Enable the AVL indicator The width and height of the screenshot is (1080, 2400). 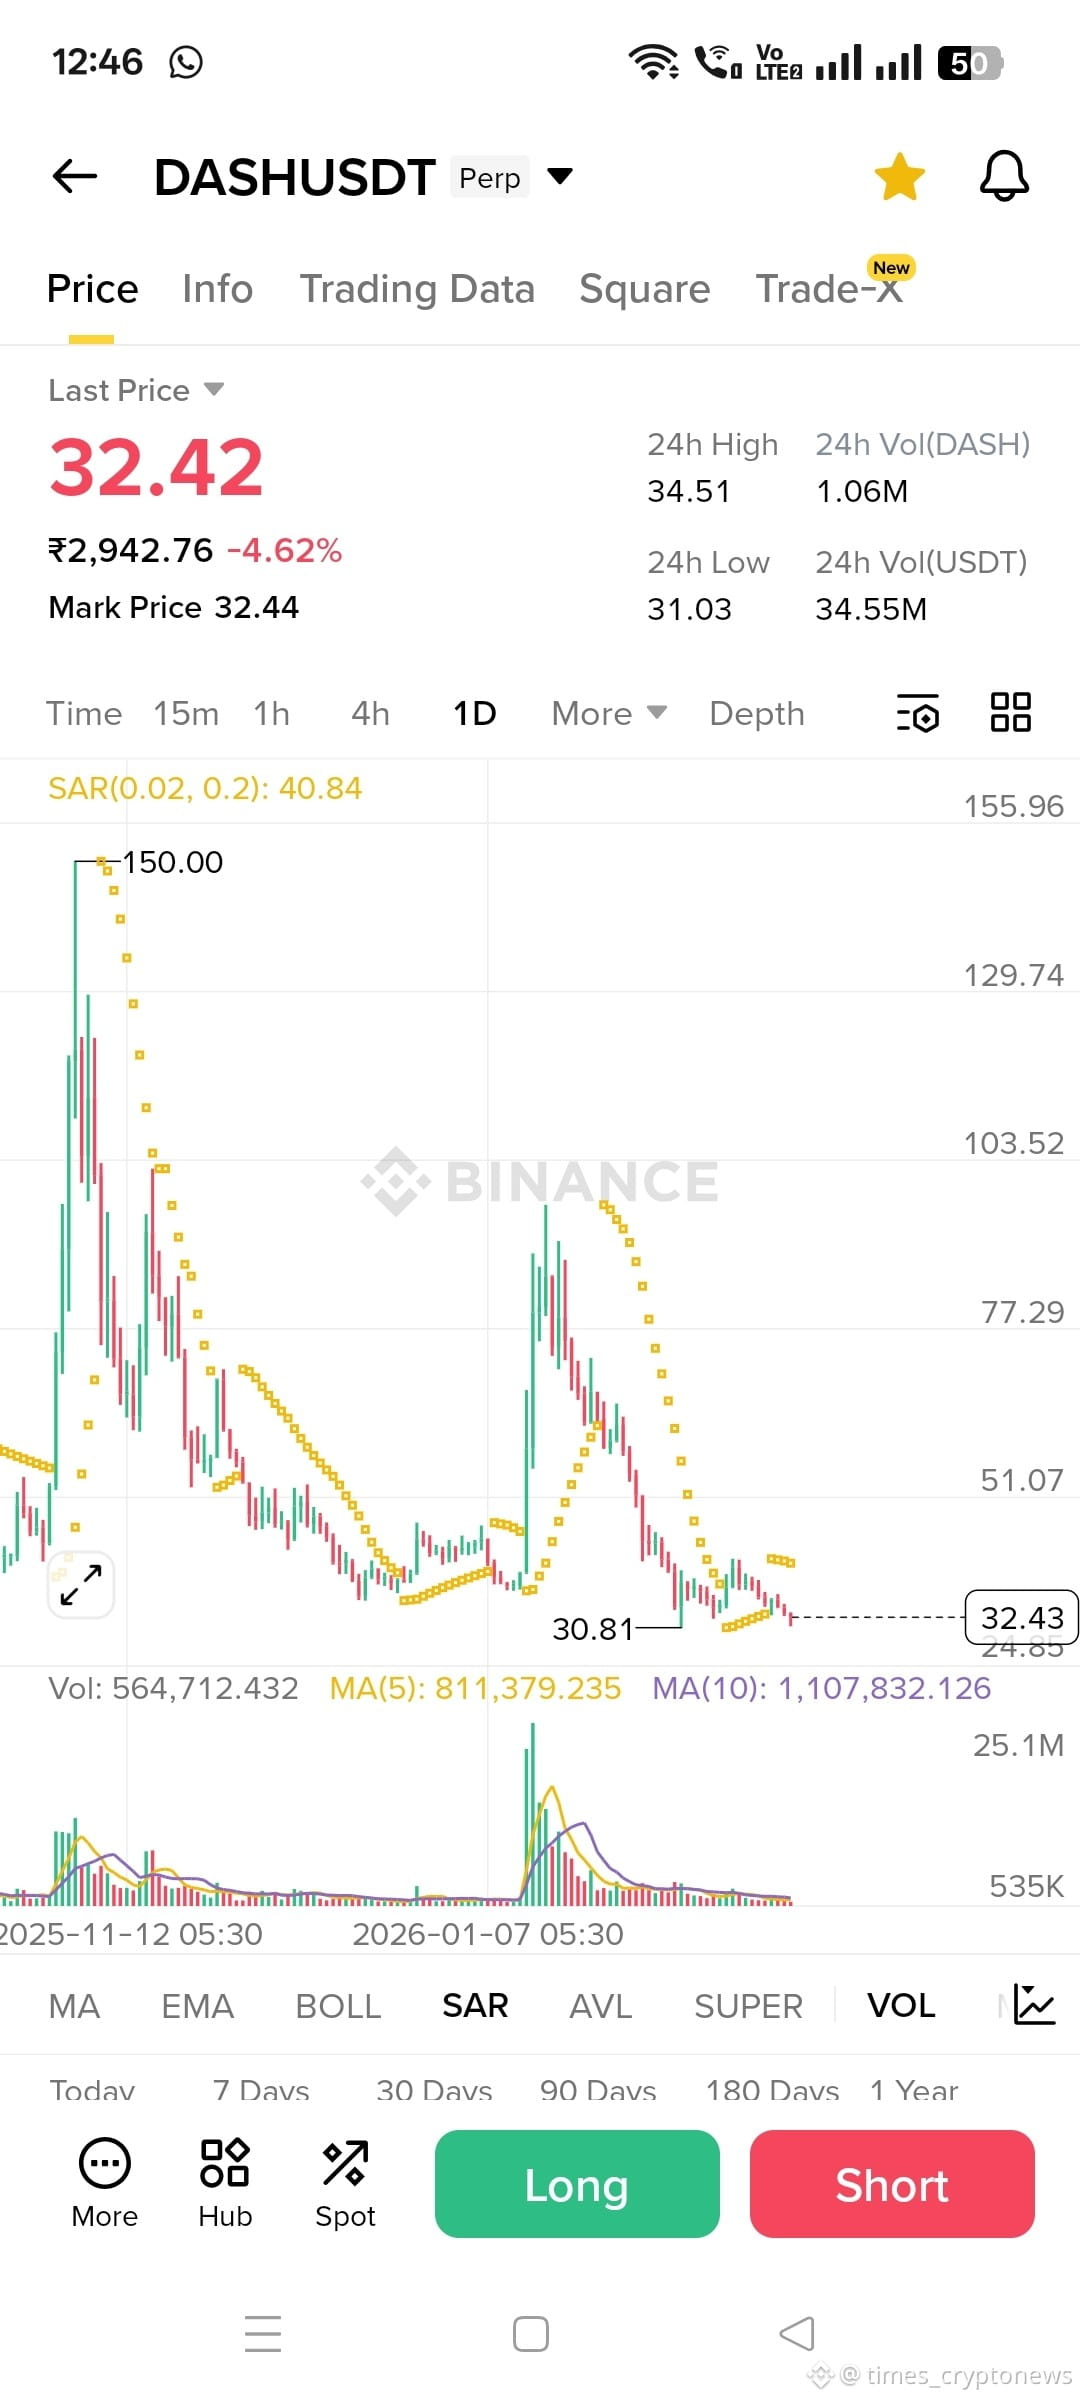click(x=600, y=2006)
